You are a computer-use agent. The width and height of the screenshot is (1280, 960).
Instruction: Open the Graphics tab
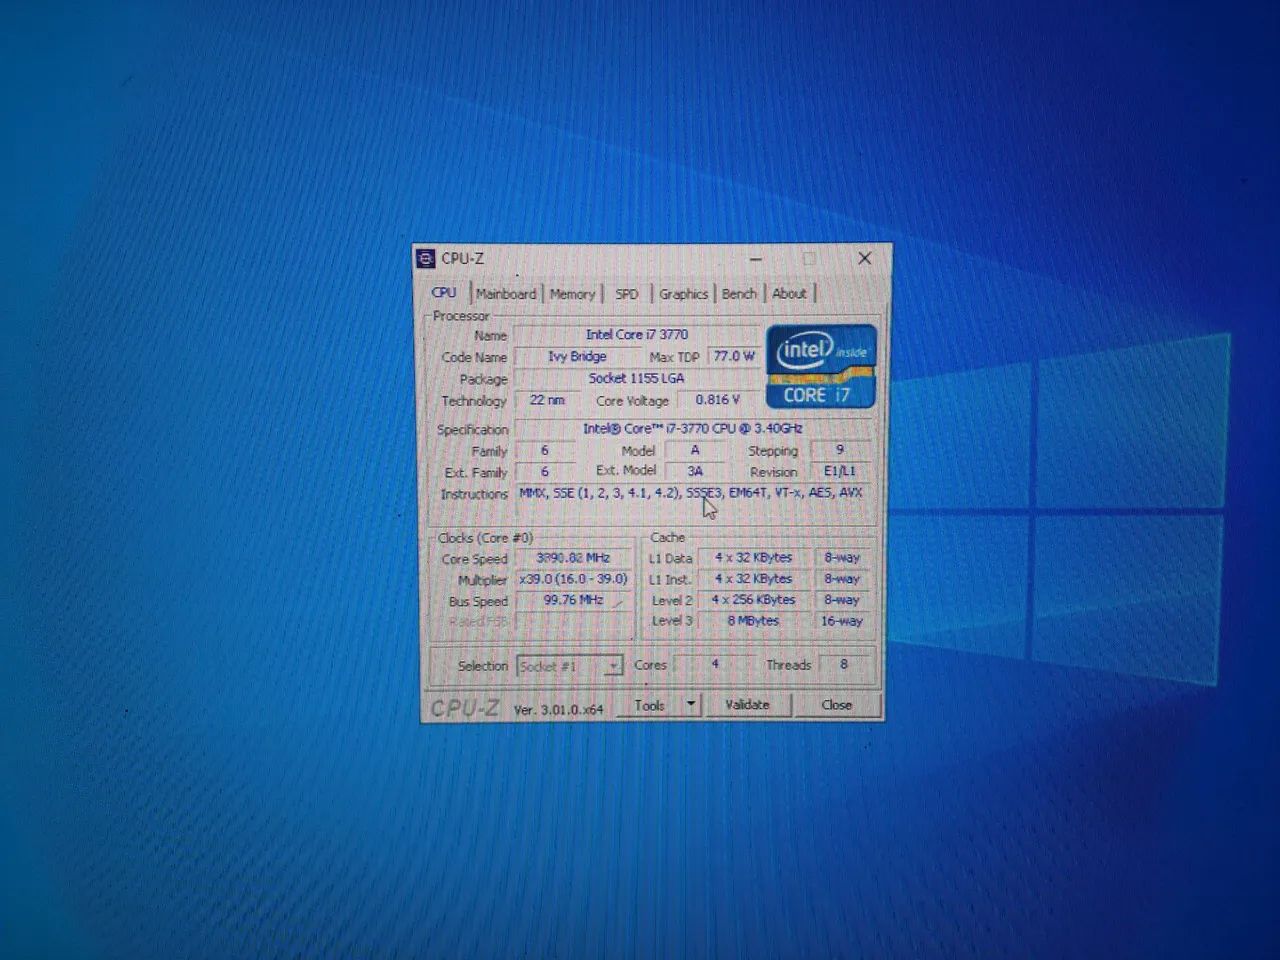[684, 294]
